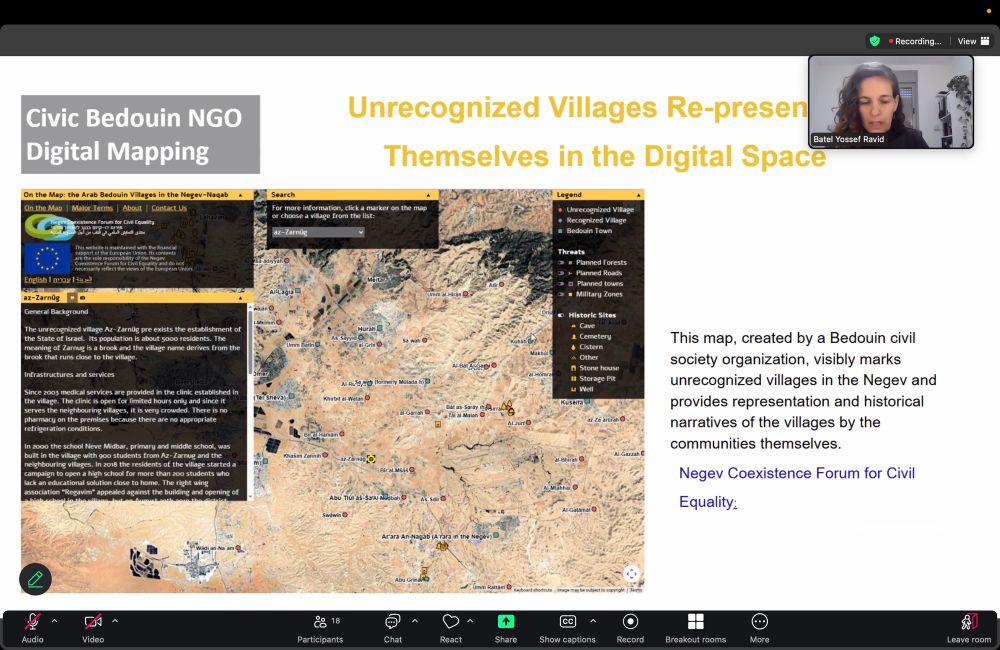Click the green Share screen icon

506,621
